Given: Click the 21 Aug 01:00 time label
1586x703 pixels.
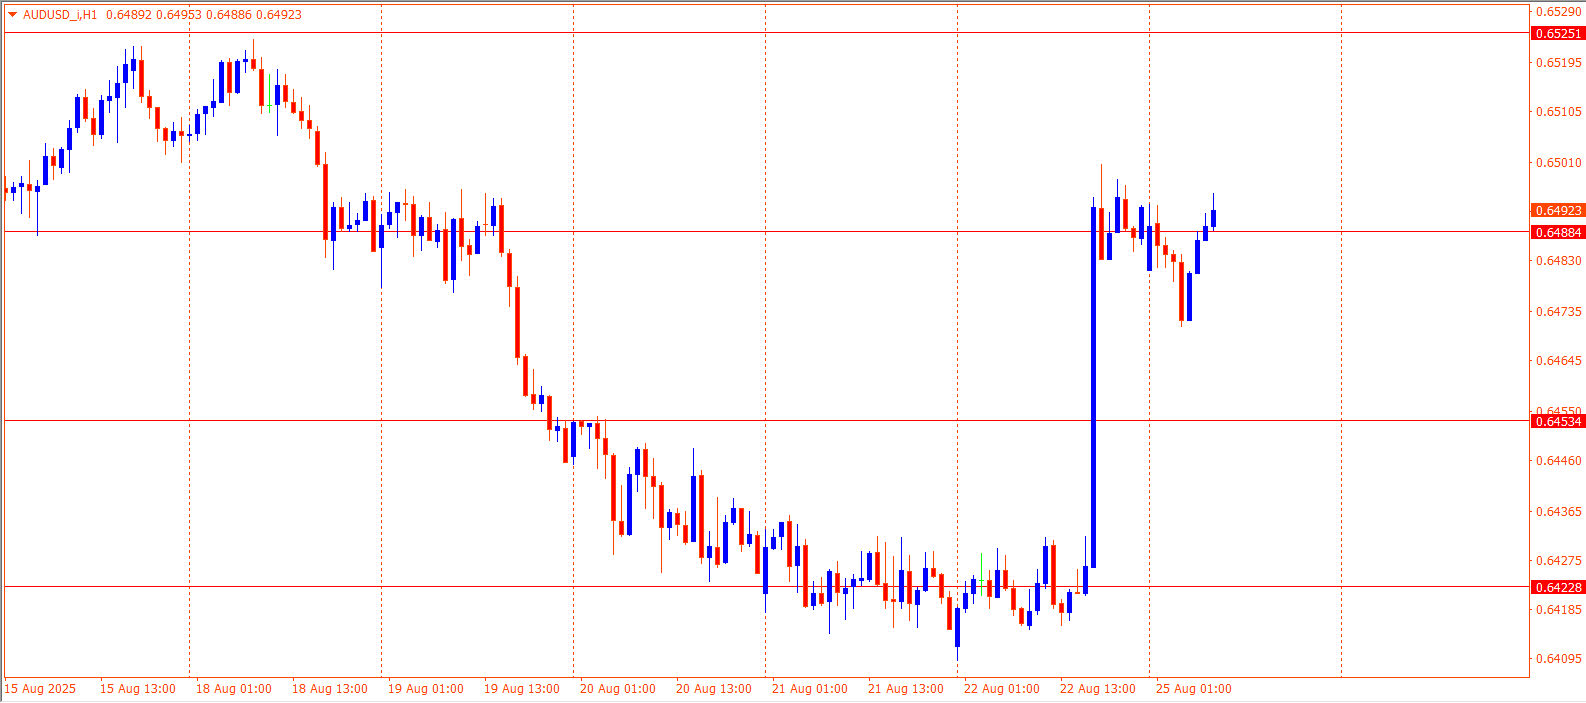Looking at the screenshot, I should click(x=810, y=689).
